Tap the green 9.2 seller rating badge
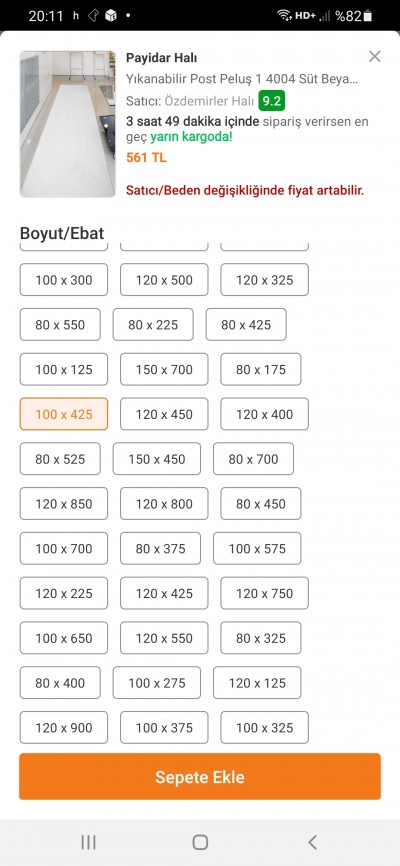 pos(272,101)
